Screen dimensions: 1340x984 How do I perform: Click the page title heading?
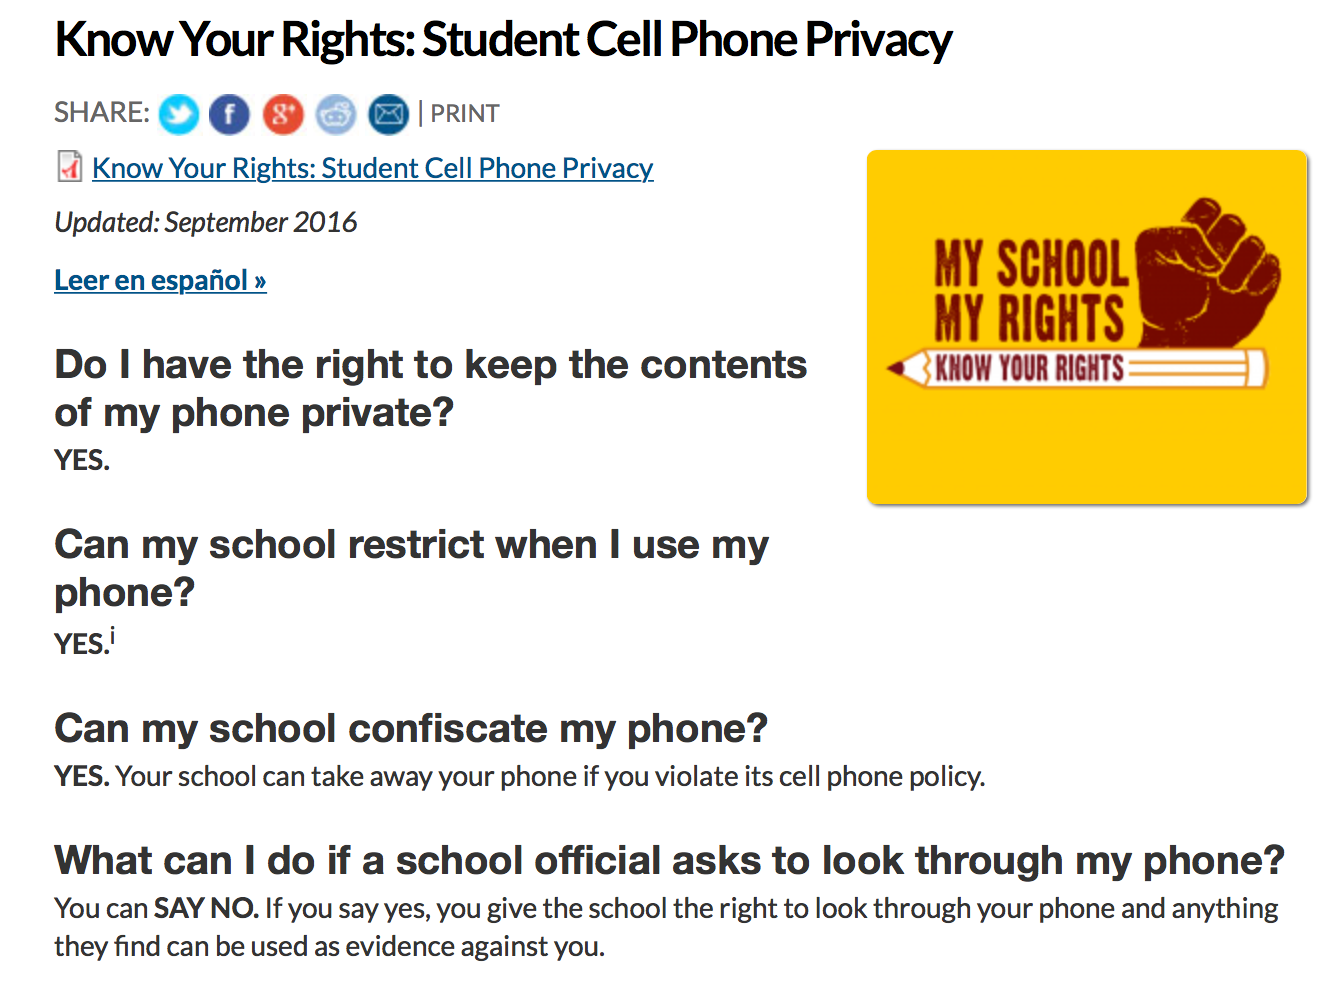click(x=503, y=40)
